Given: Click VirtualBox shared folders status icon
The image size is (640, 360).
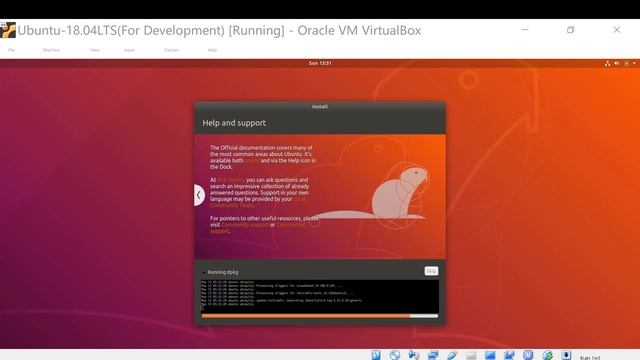Looking at the screenshot, I should coord(471,355).
